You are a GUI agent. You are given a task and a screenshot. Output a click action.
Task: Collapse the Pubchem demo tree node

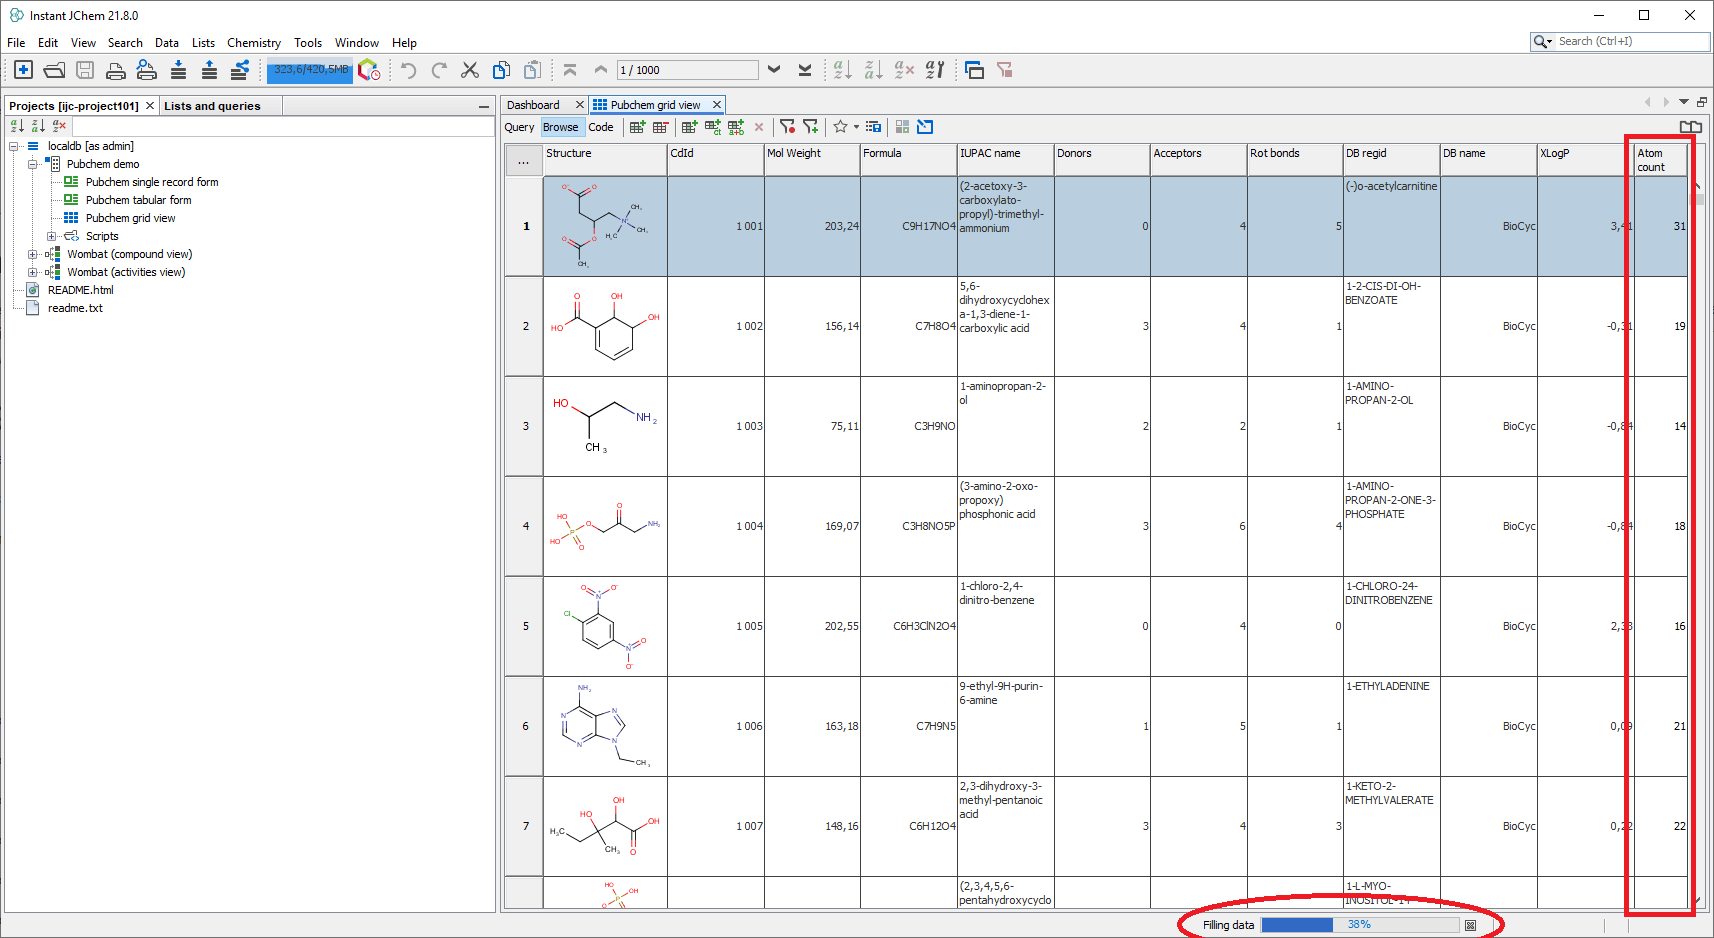[32, 164]
